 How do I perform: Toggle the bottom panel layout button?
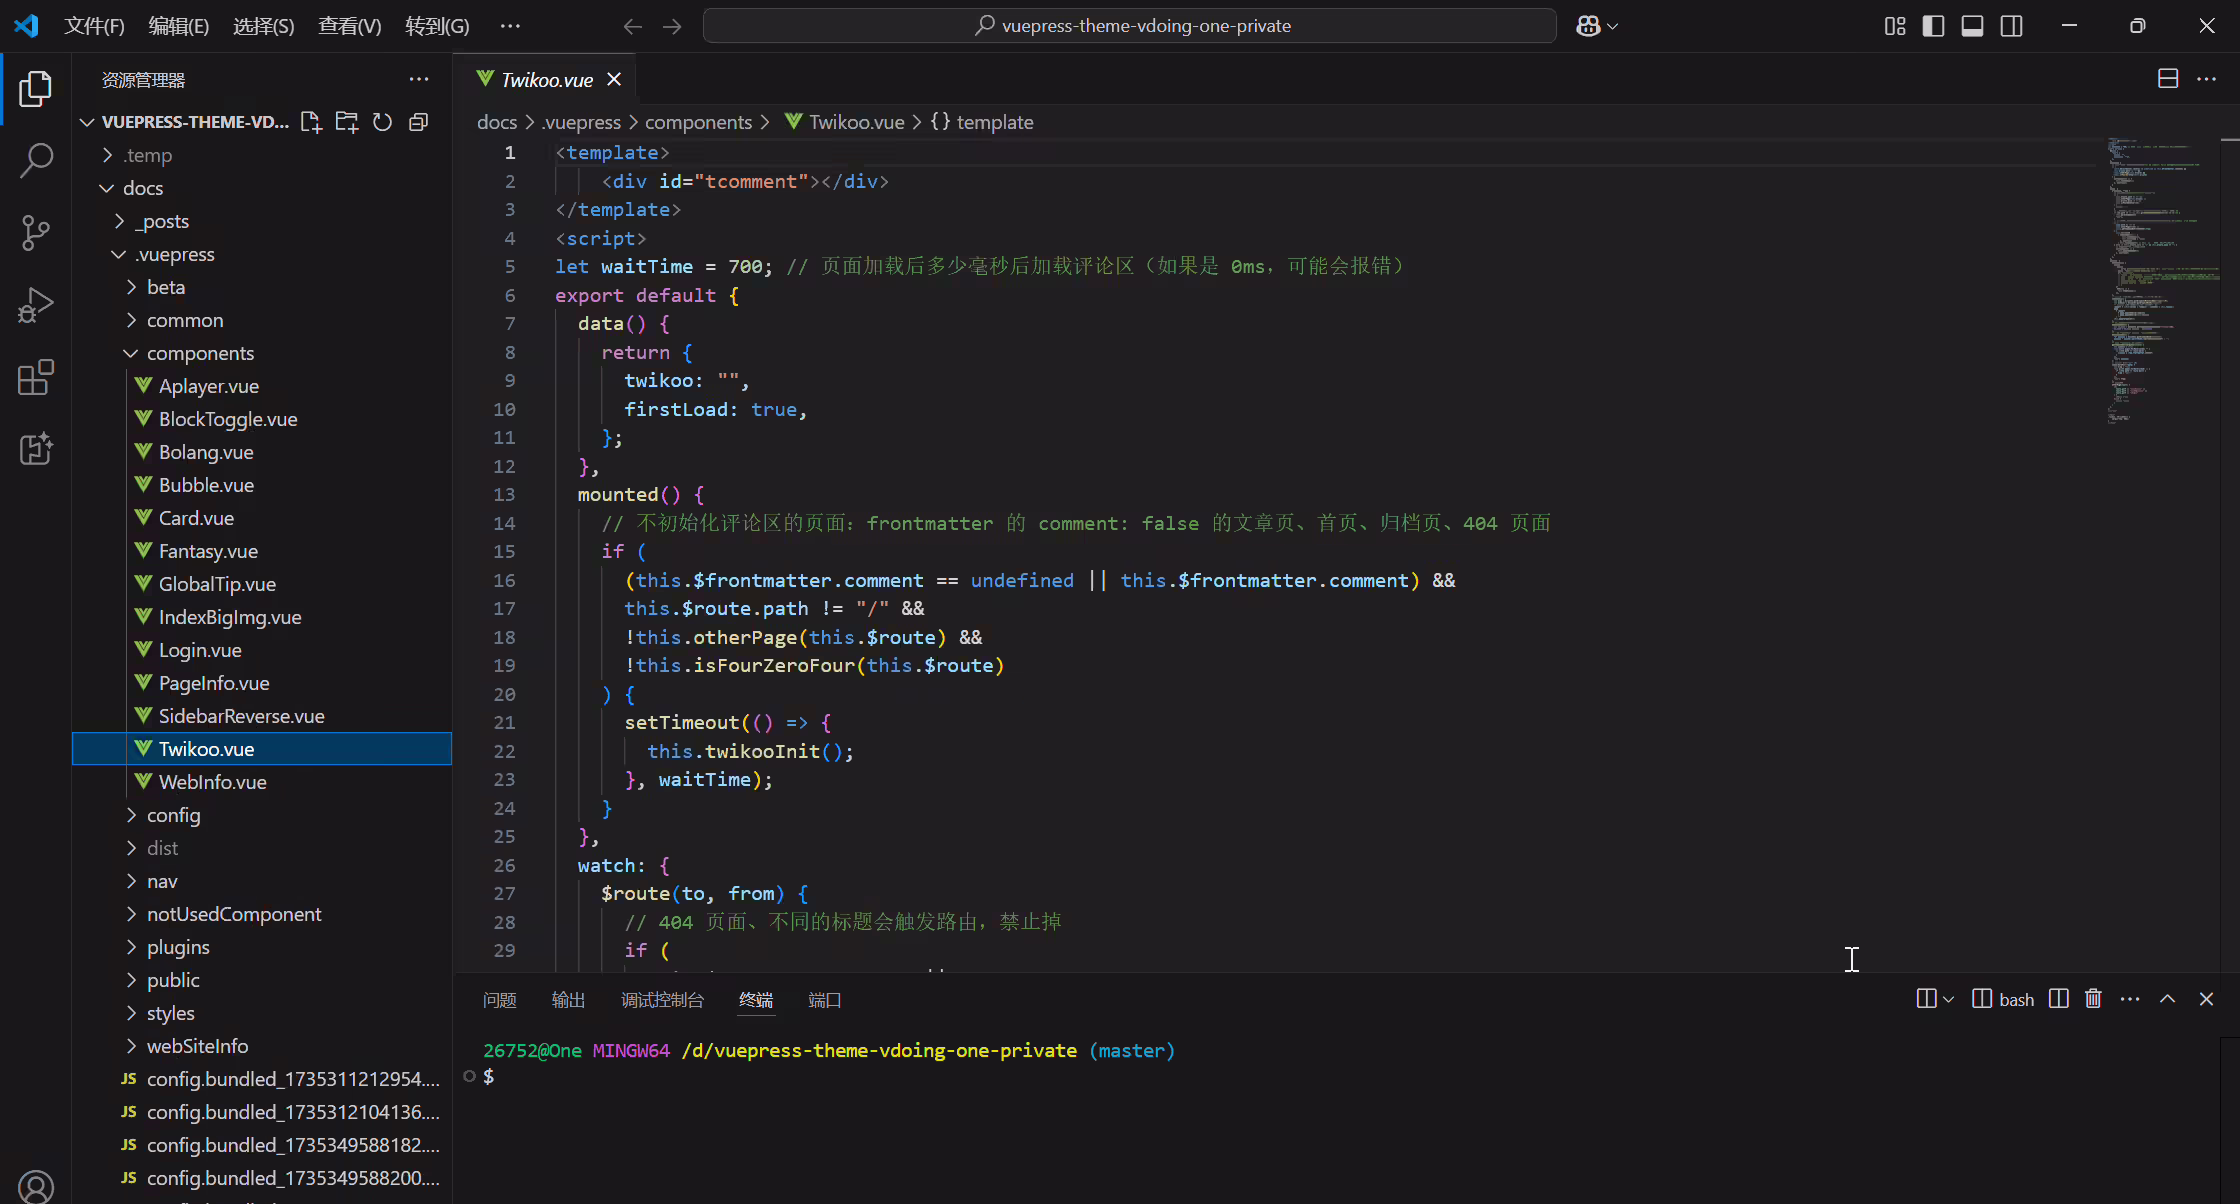(1972, 26)
